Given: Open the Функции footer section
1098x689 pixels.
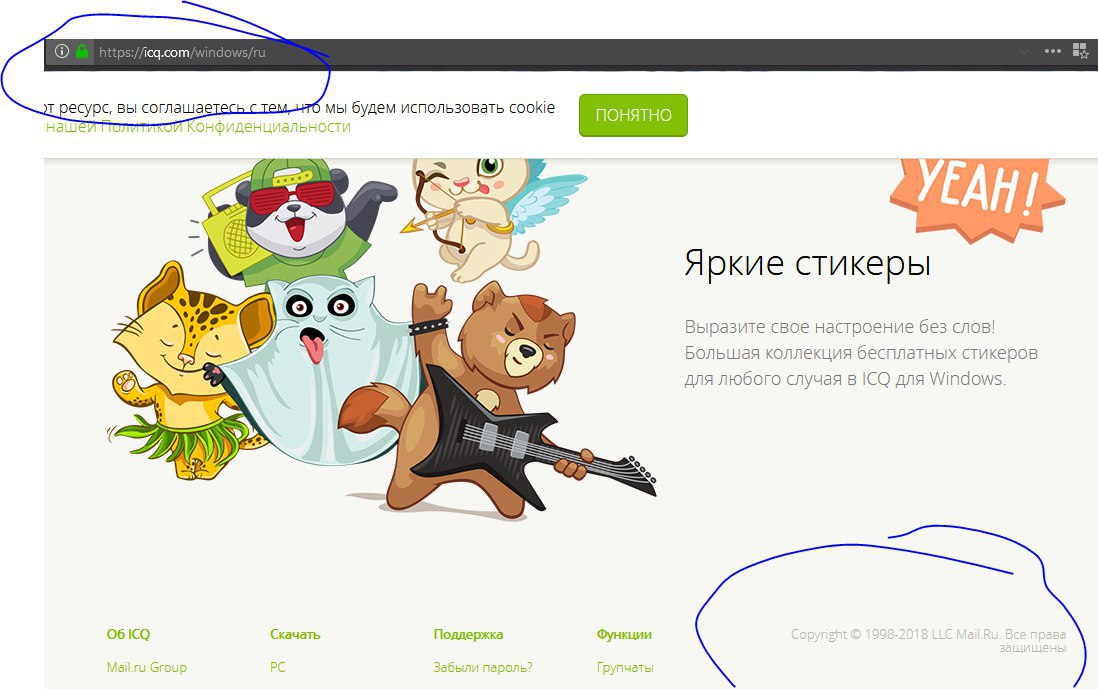Looking at the screenshot, I should (x=624, y=634).
